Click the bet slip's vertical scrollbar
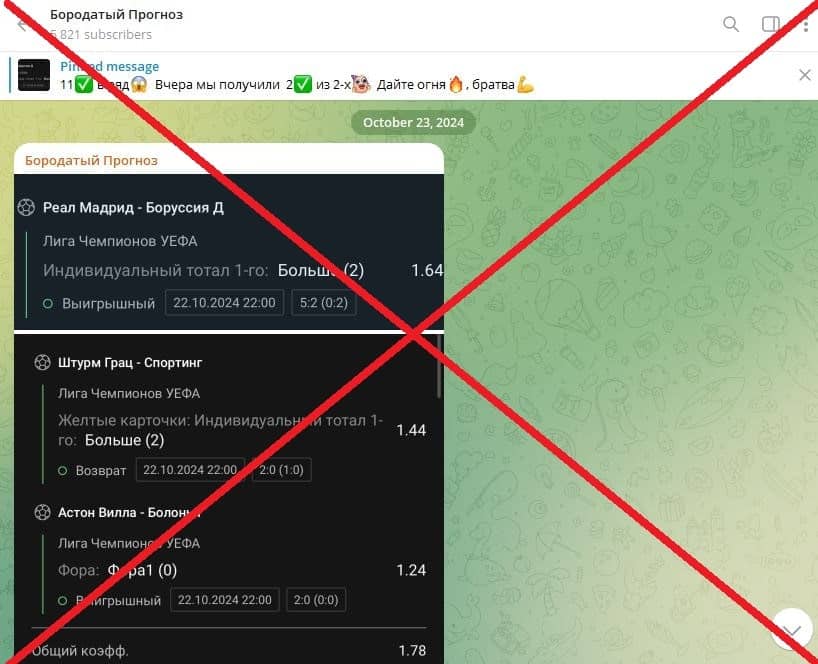Image resolution: width=818 pixels, height=664 pixels. [438, 370]
